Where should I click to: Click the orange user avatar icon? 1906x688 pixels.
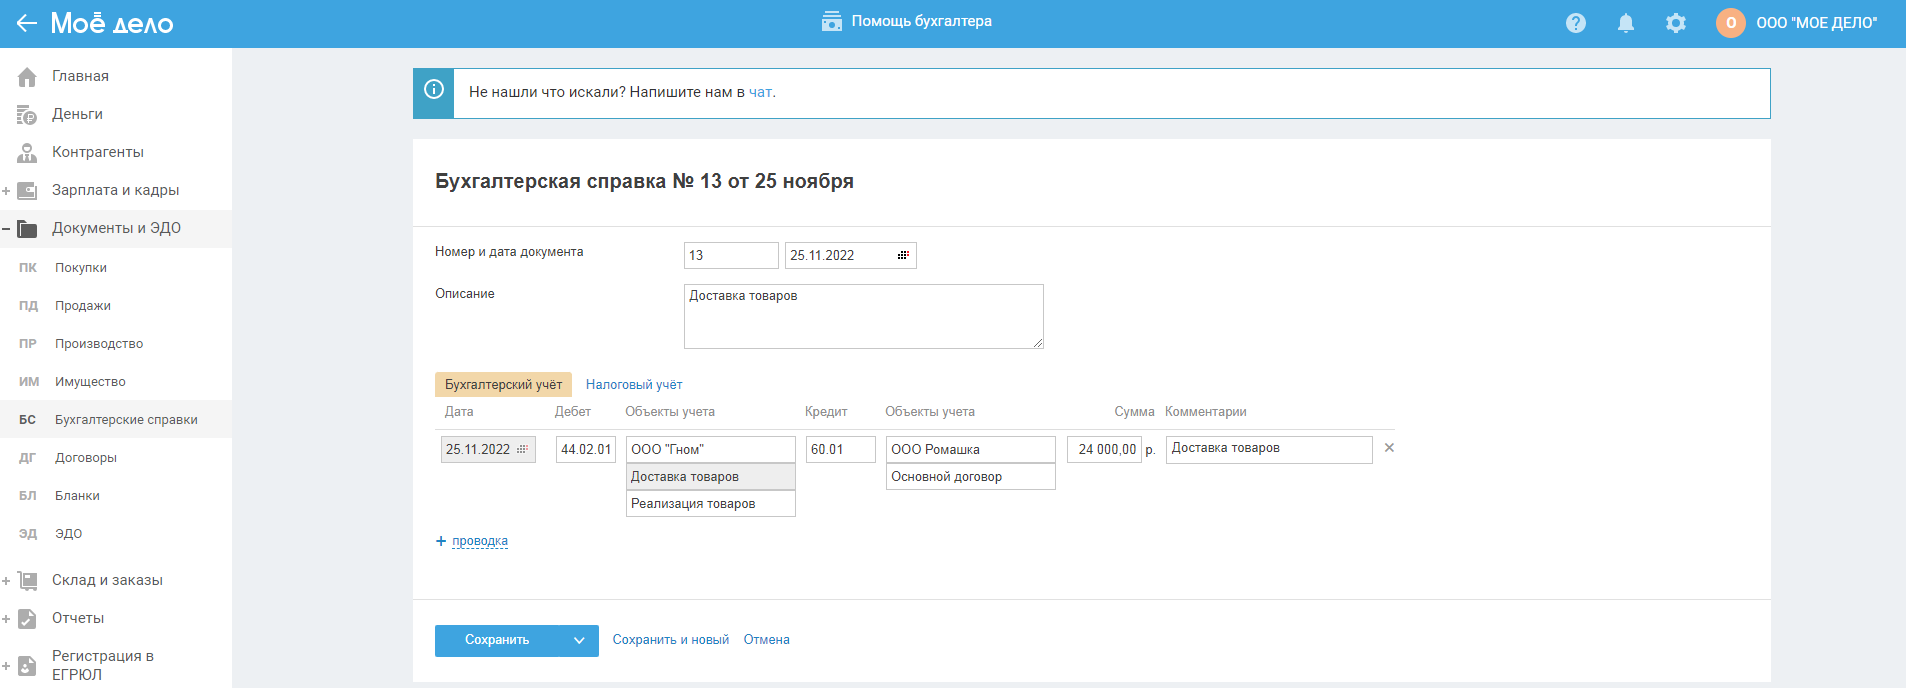coord(1730,23)
